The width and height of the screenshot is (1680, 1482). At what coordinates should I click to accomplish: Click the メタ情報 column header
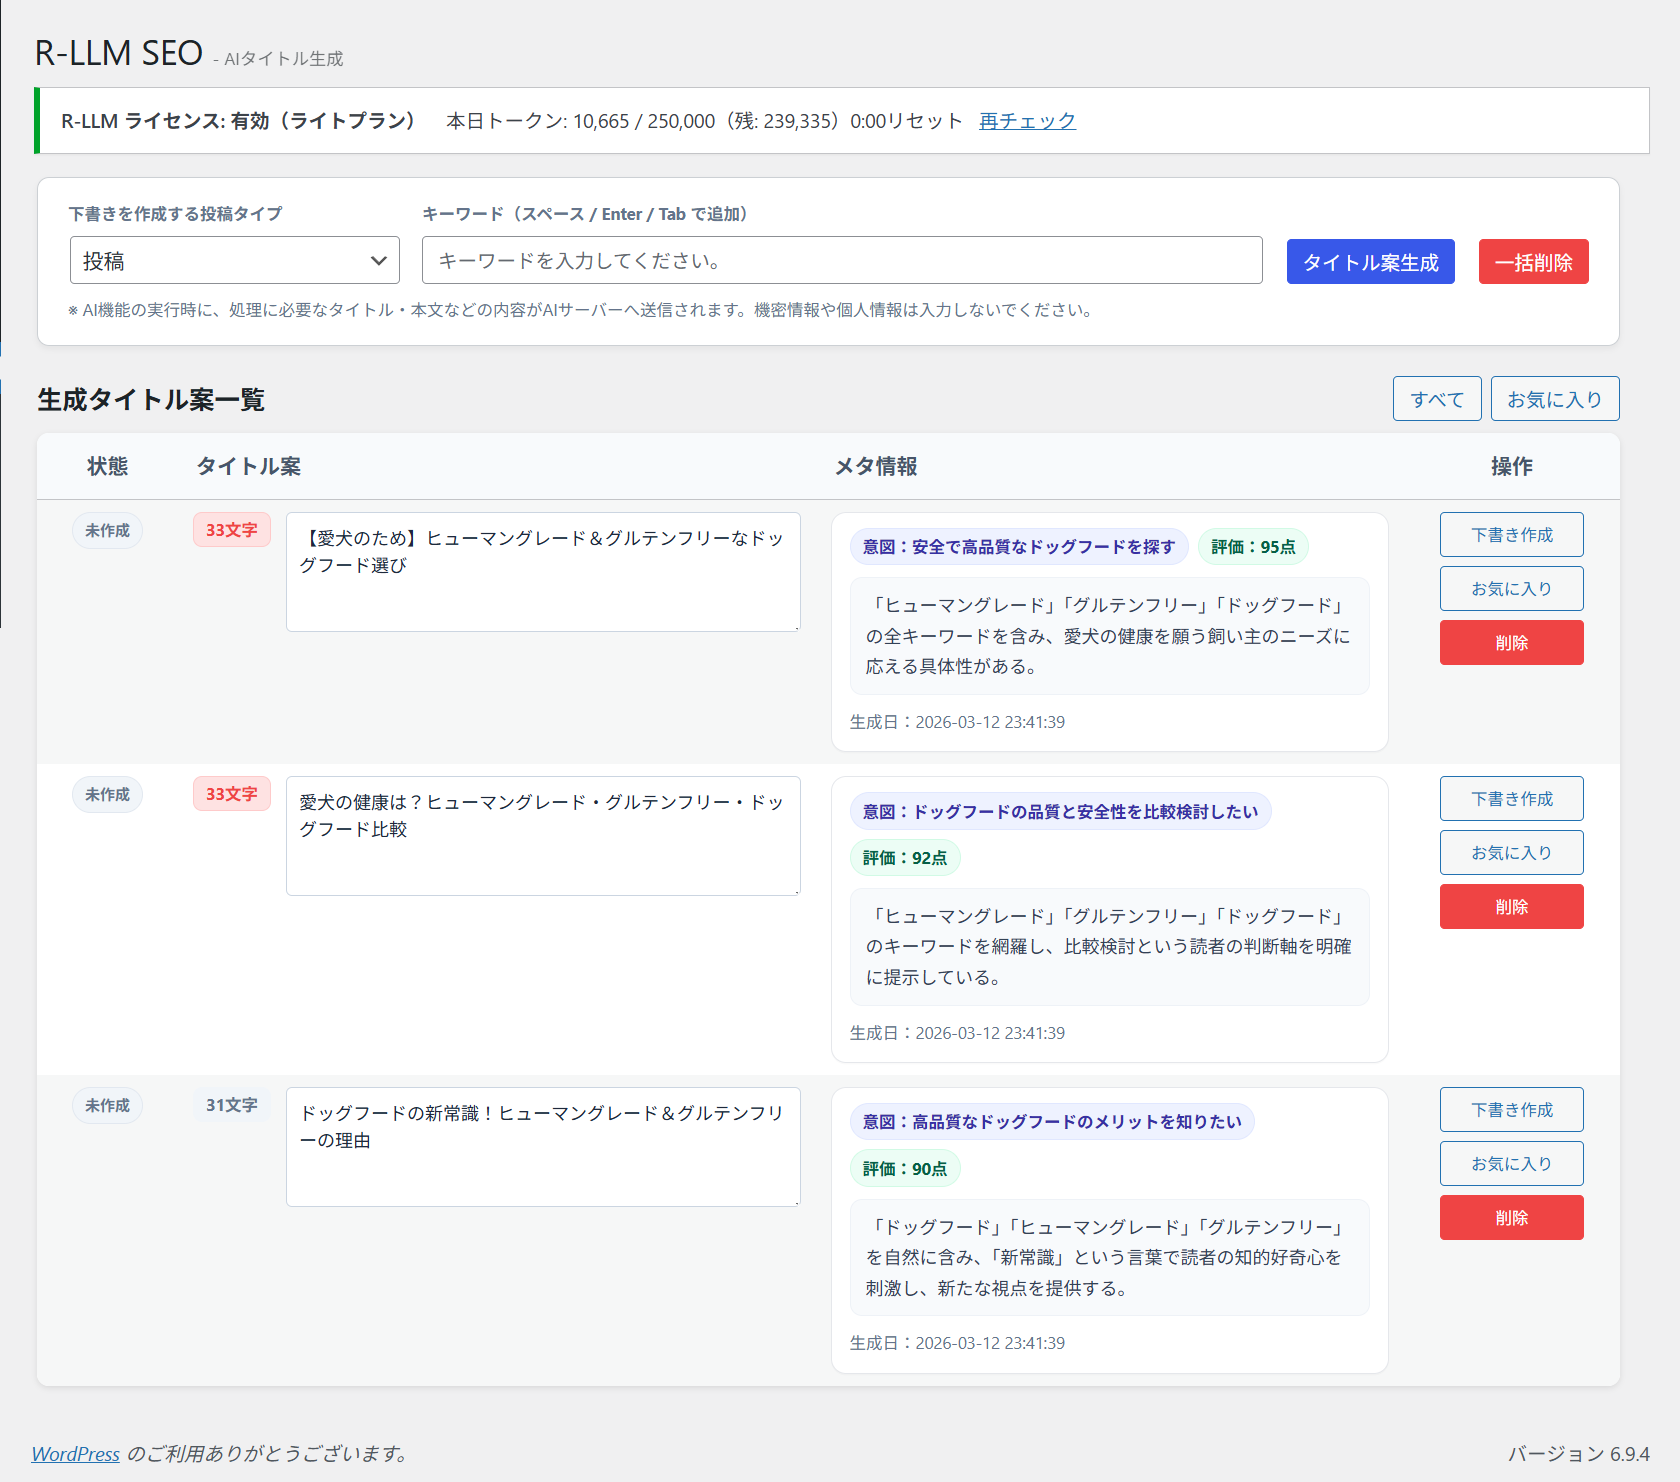[x=876, y=466]
